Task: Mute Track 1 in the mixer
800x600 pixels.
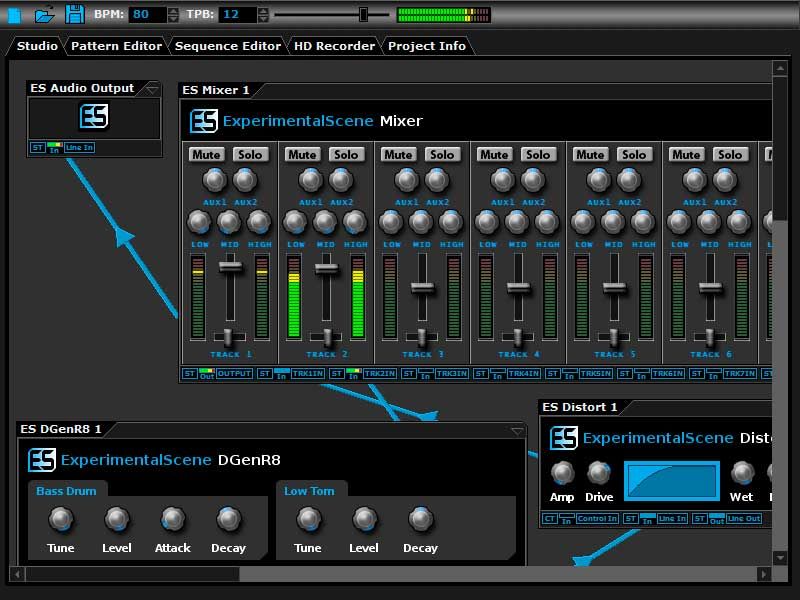Action: click(x=207, y=154)
